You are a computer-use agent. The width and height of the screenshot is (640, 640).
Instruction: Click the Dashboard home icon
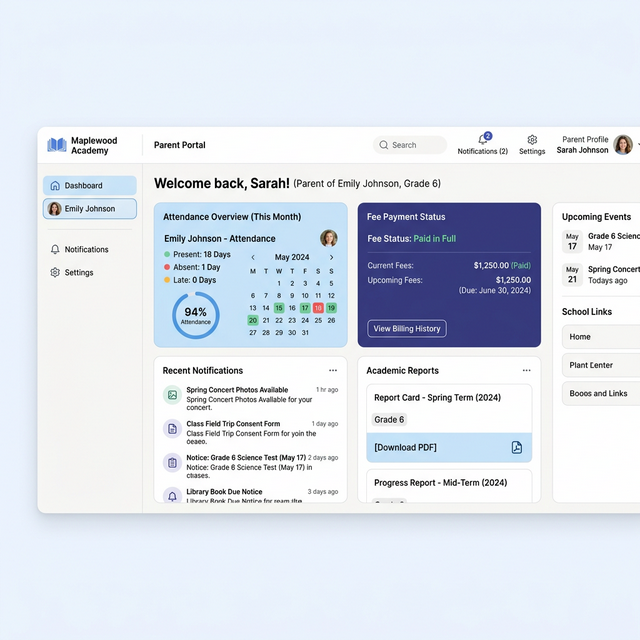click(55, 186)
